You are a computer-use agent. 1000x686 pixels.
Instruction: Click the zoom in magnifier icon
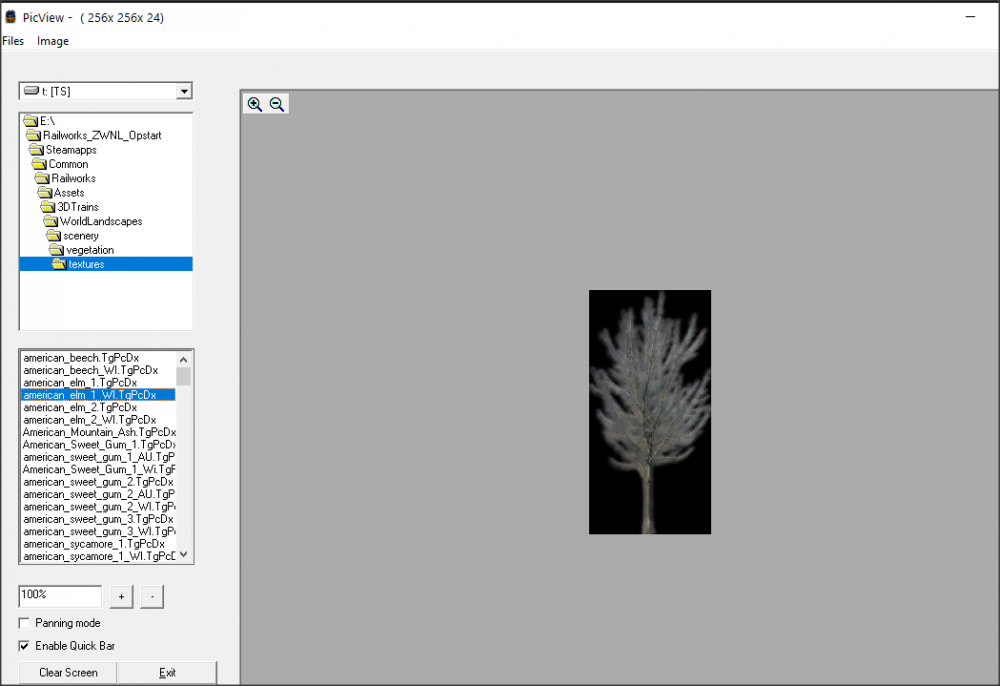pyautogui.click(x=255, y=104)
